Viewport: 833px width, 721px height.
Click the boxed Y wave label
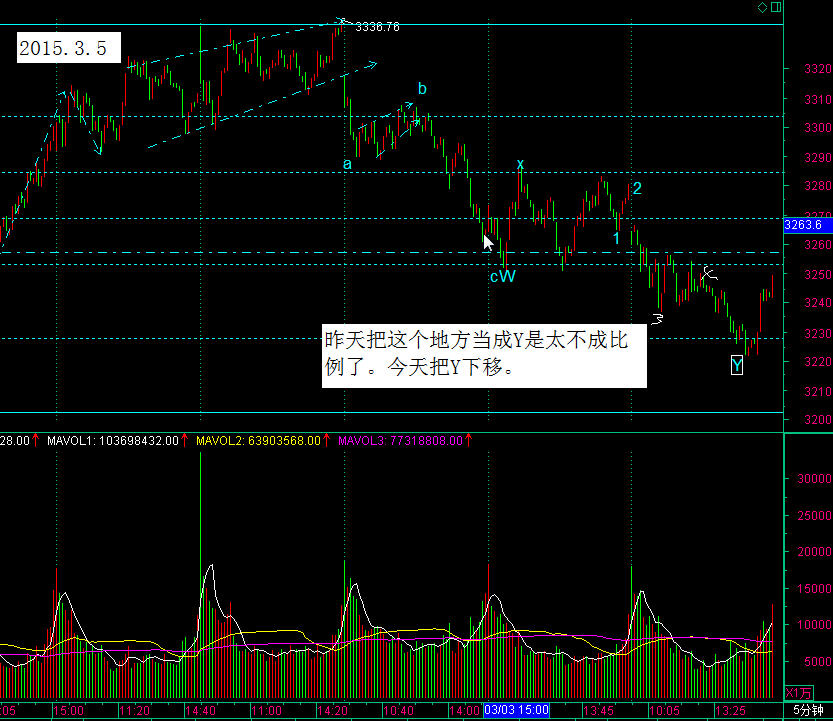click(737, 366)
